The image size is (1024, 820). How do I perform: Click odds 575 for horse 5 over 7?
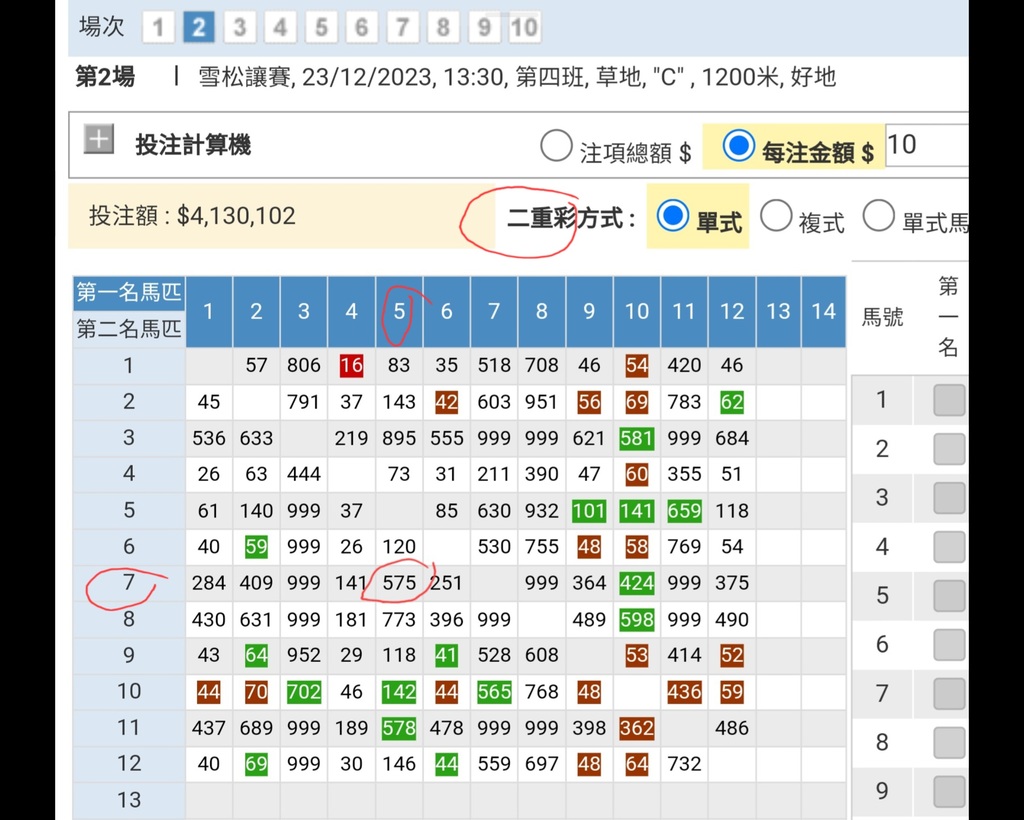[398, 582]
